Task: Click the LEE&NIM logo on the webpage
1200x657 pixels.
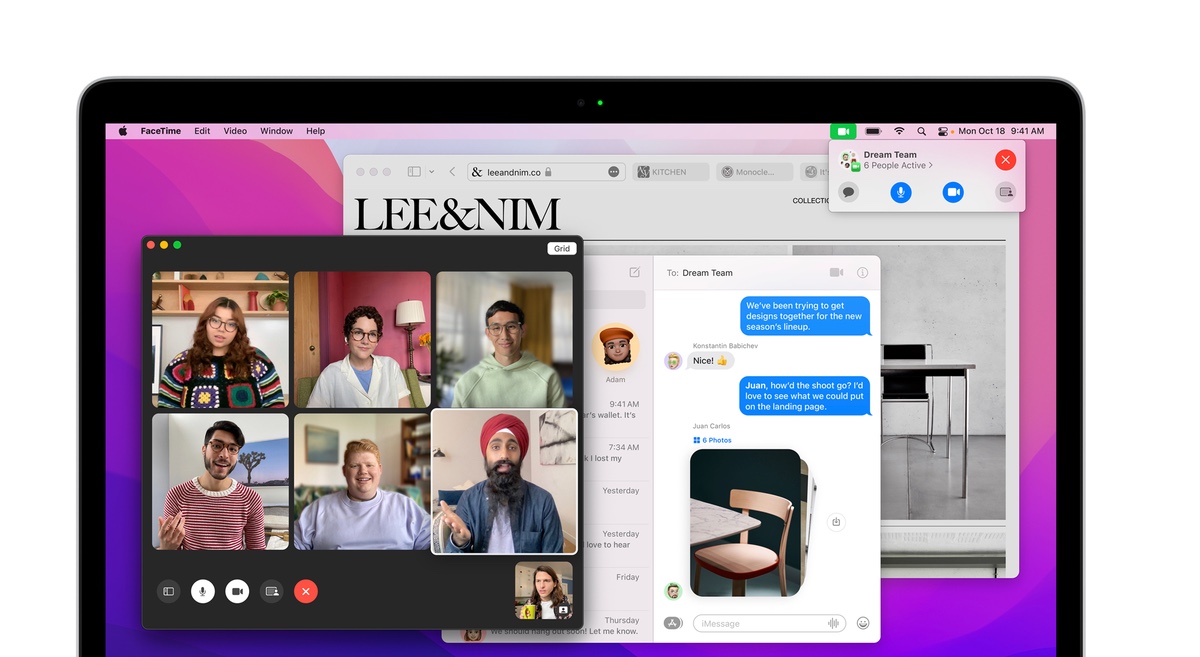Action: (x=456, y=214)
